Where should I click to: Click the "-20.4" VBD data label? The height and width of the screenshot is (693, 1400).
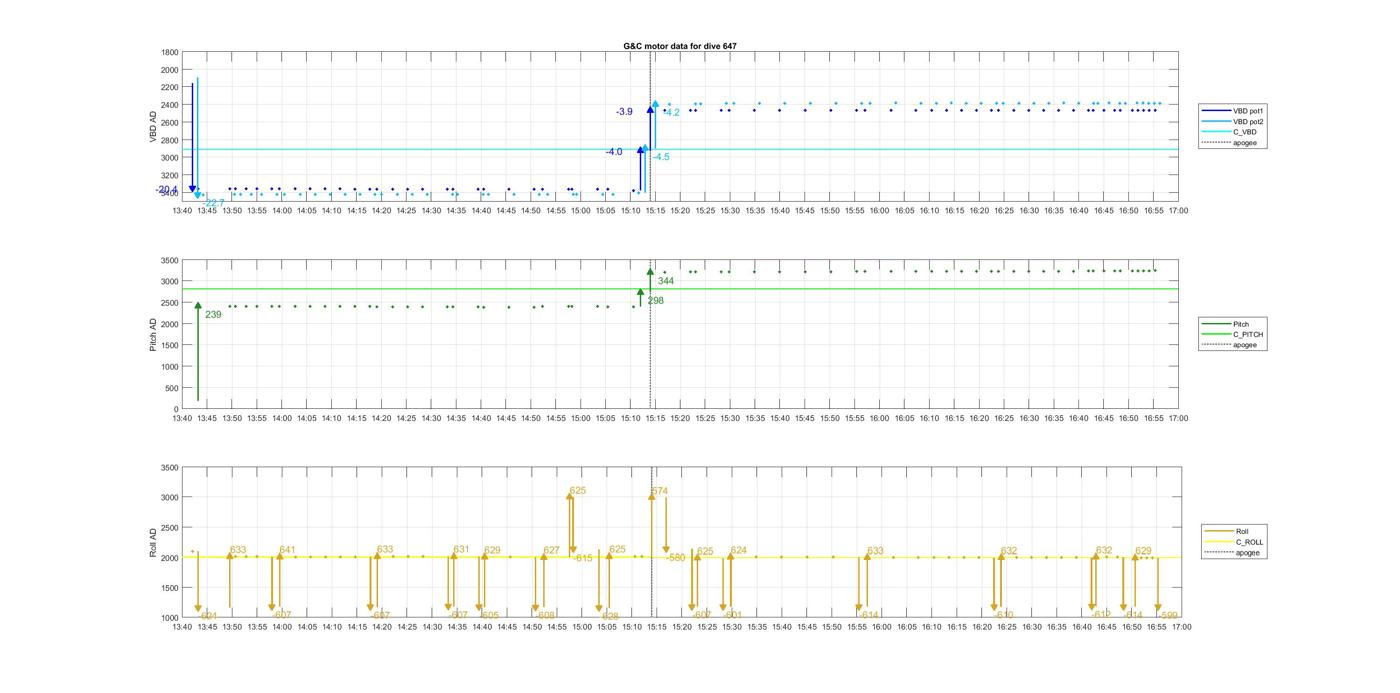pos(167,189)
